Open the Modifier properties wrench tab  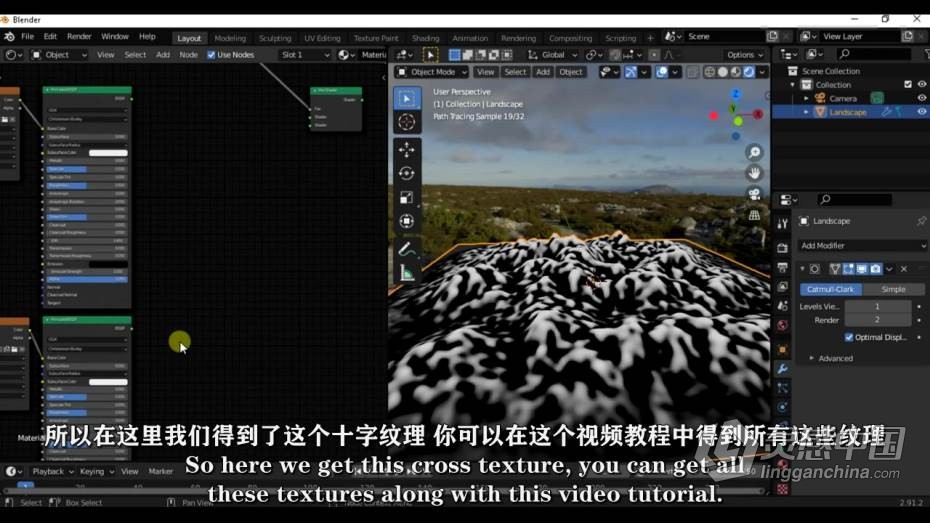(782, 369)
